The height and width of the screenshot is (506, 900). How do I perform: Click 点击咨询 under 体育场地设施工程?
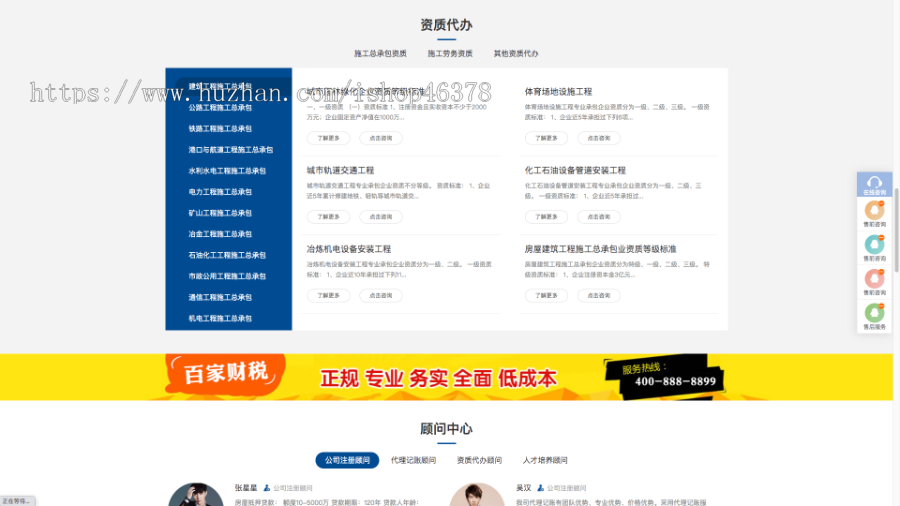coord(599,138)
